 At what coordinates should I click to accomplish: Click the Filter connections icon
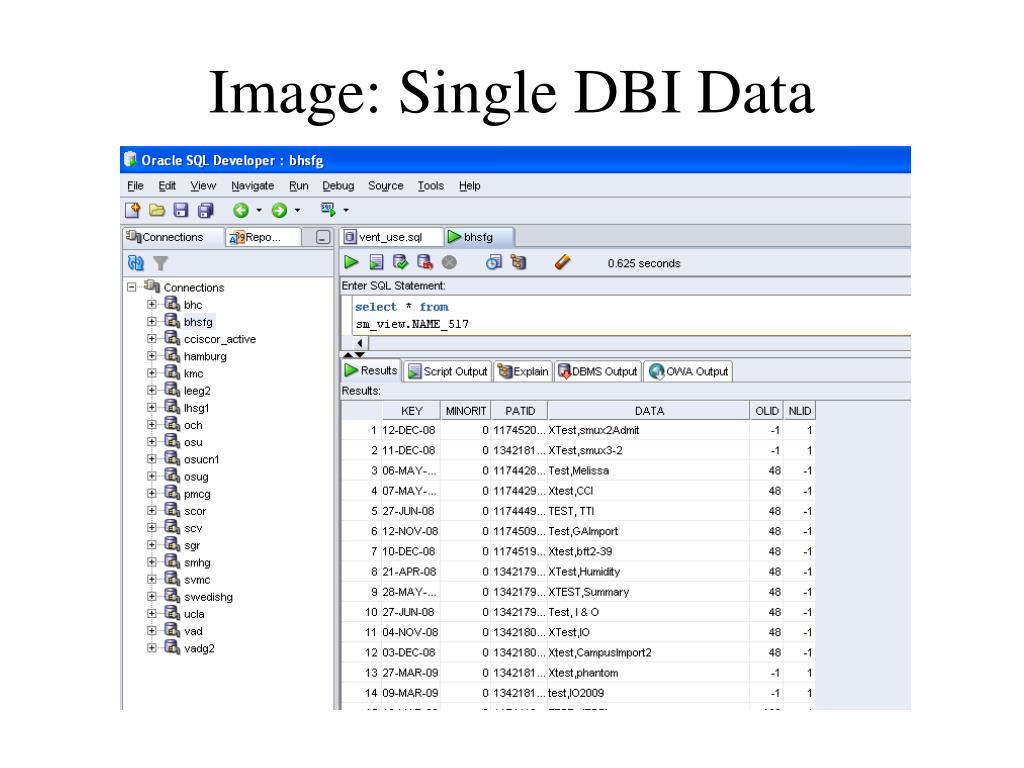(161, 263)
